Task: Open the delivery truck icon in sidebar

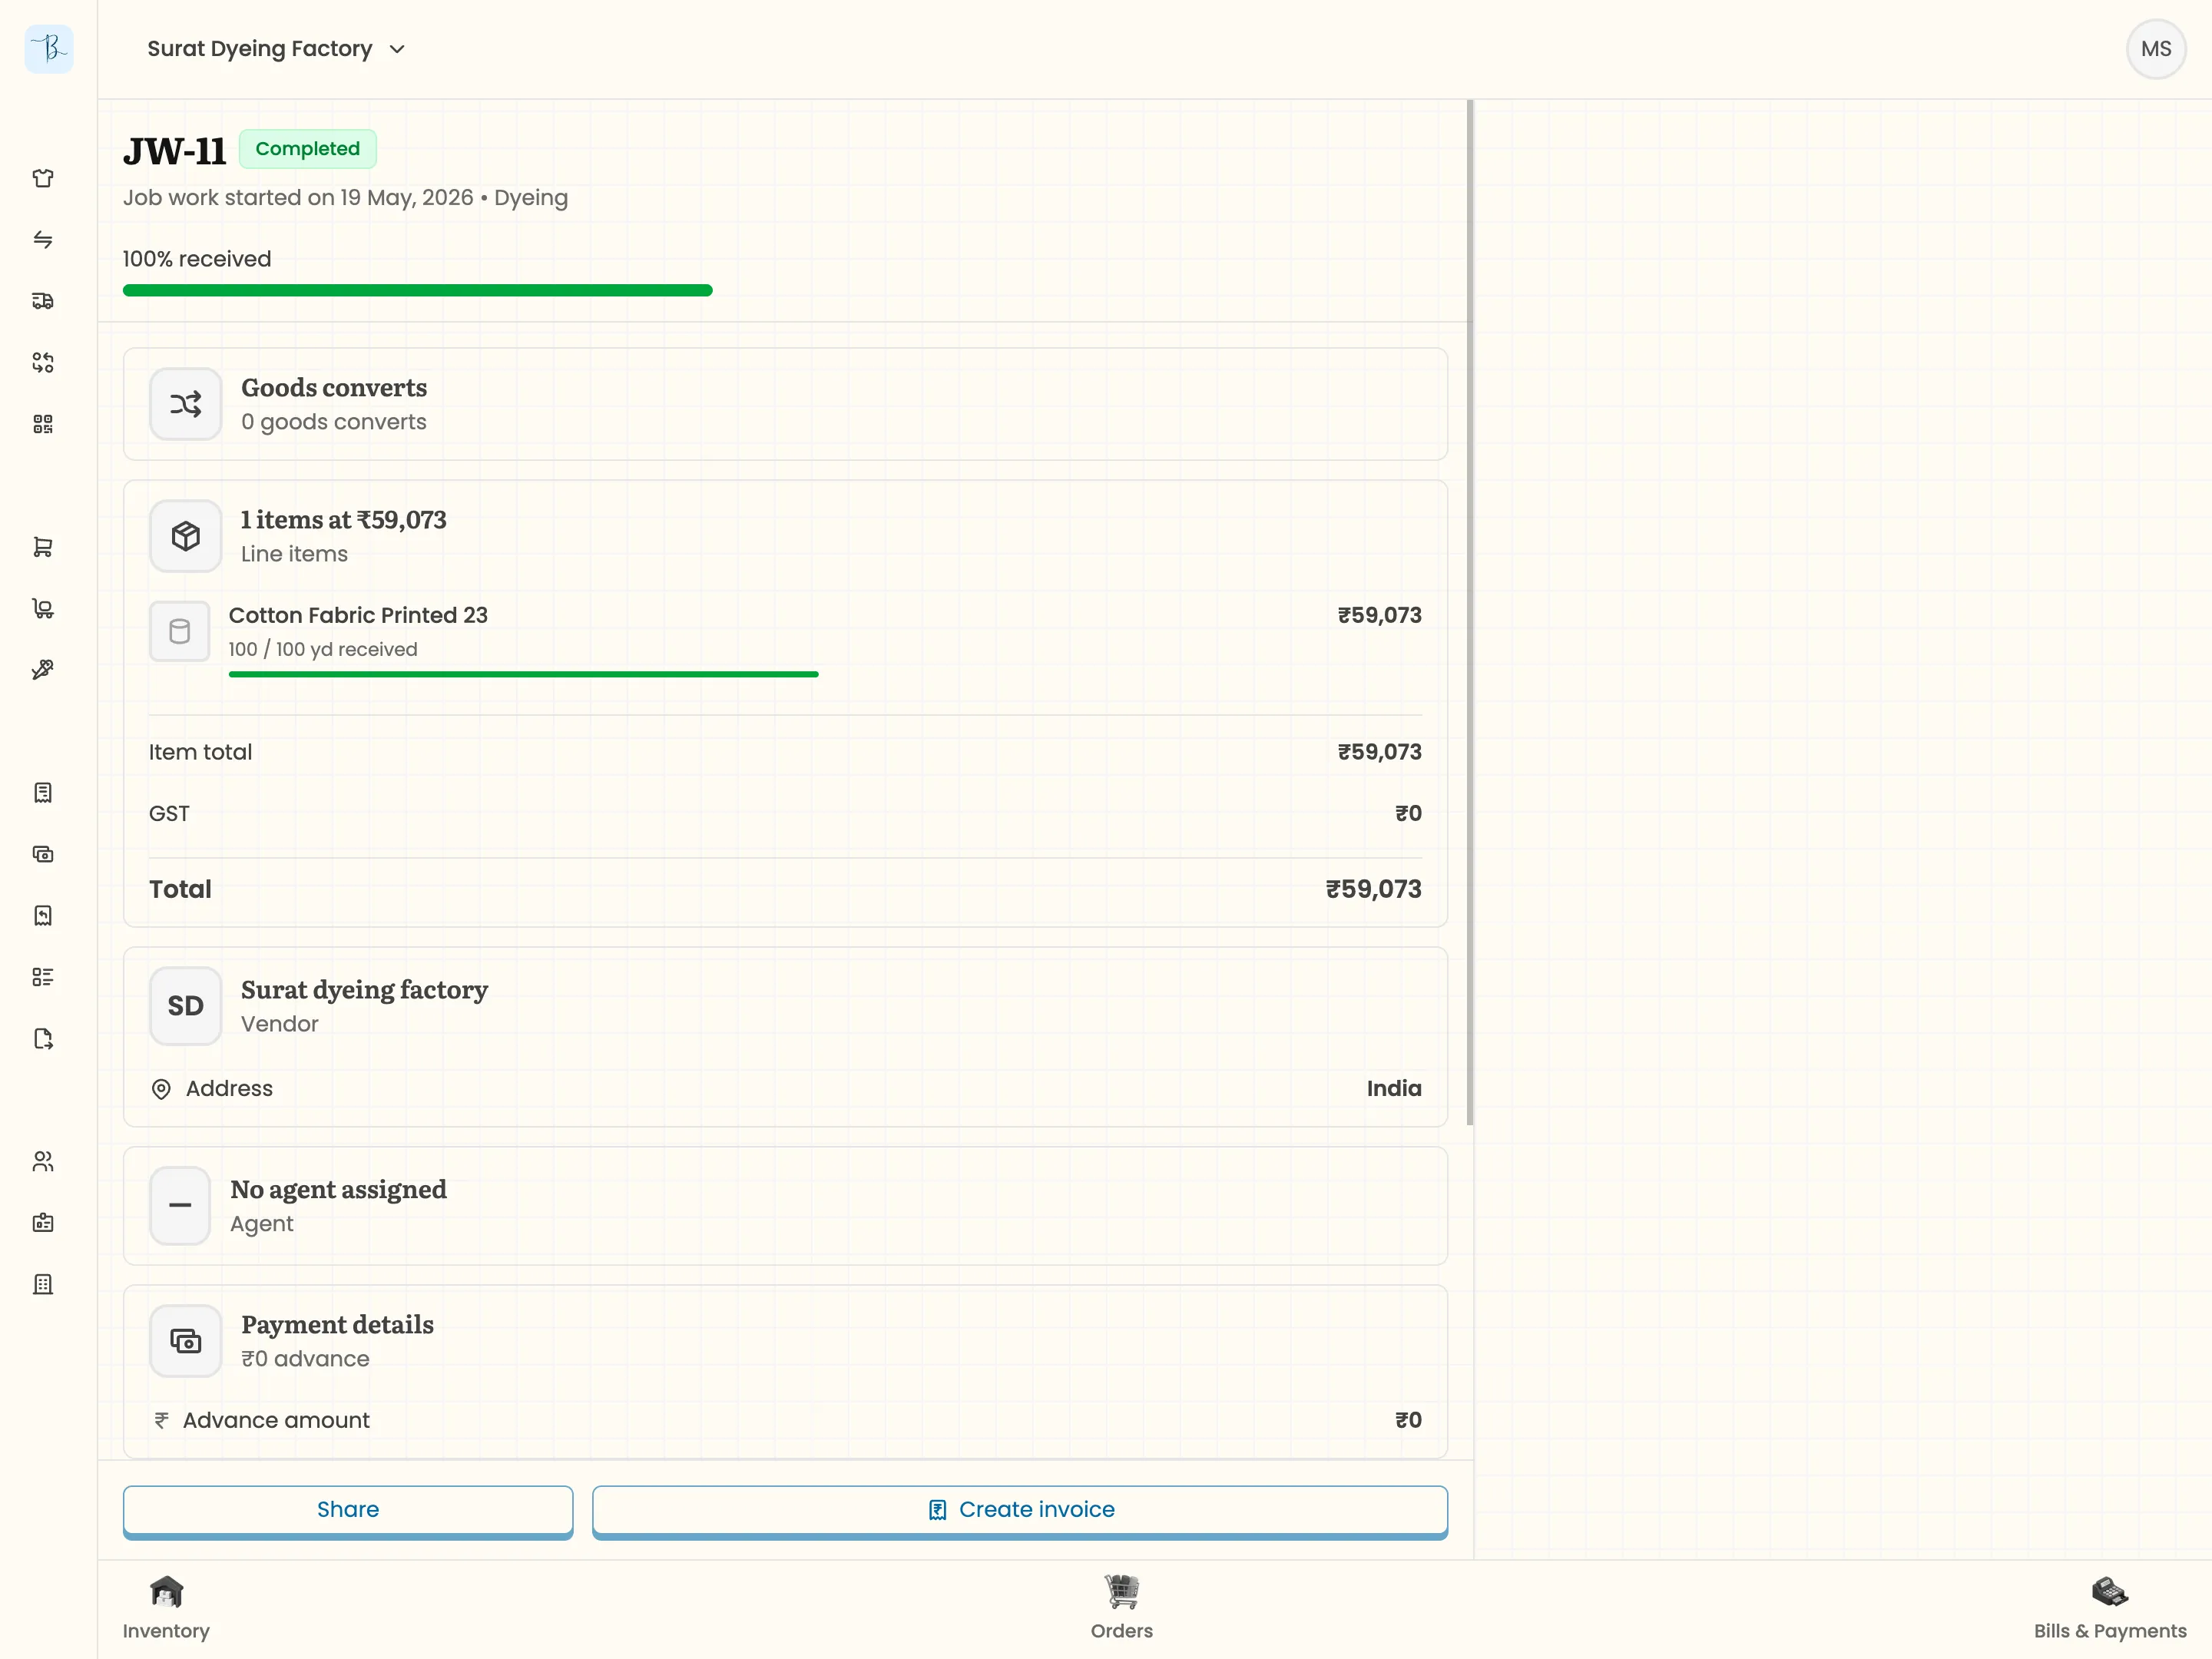Action: coord(43,301)
